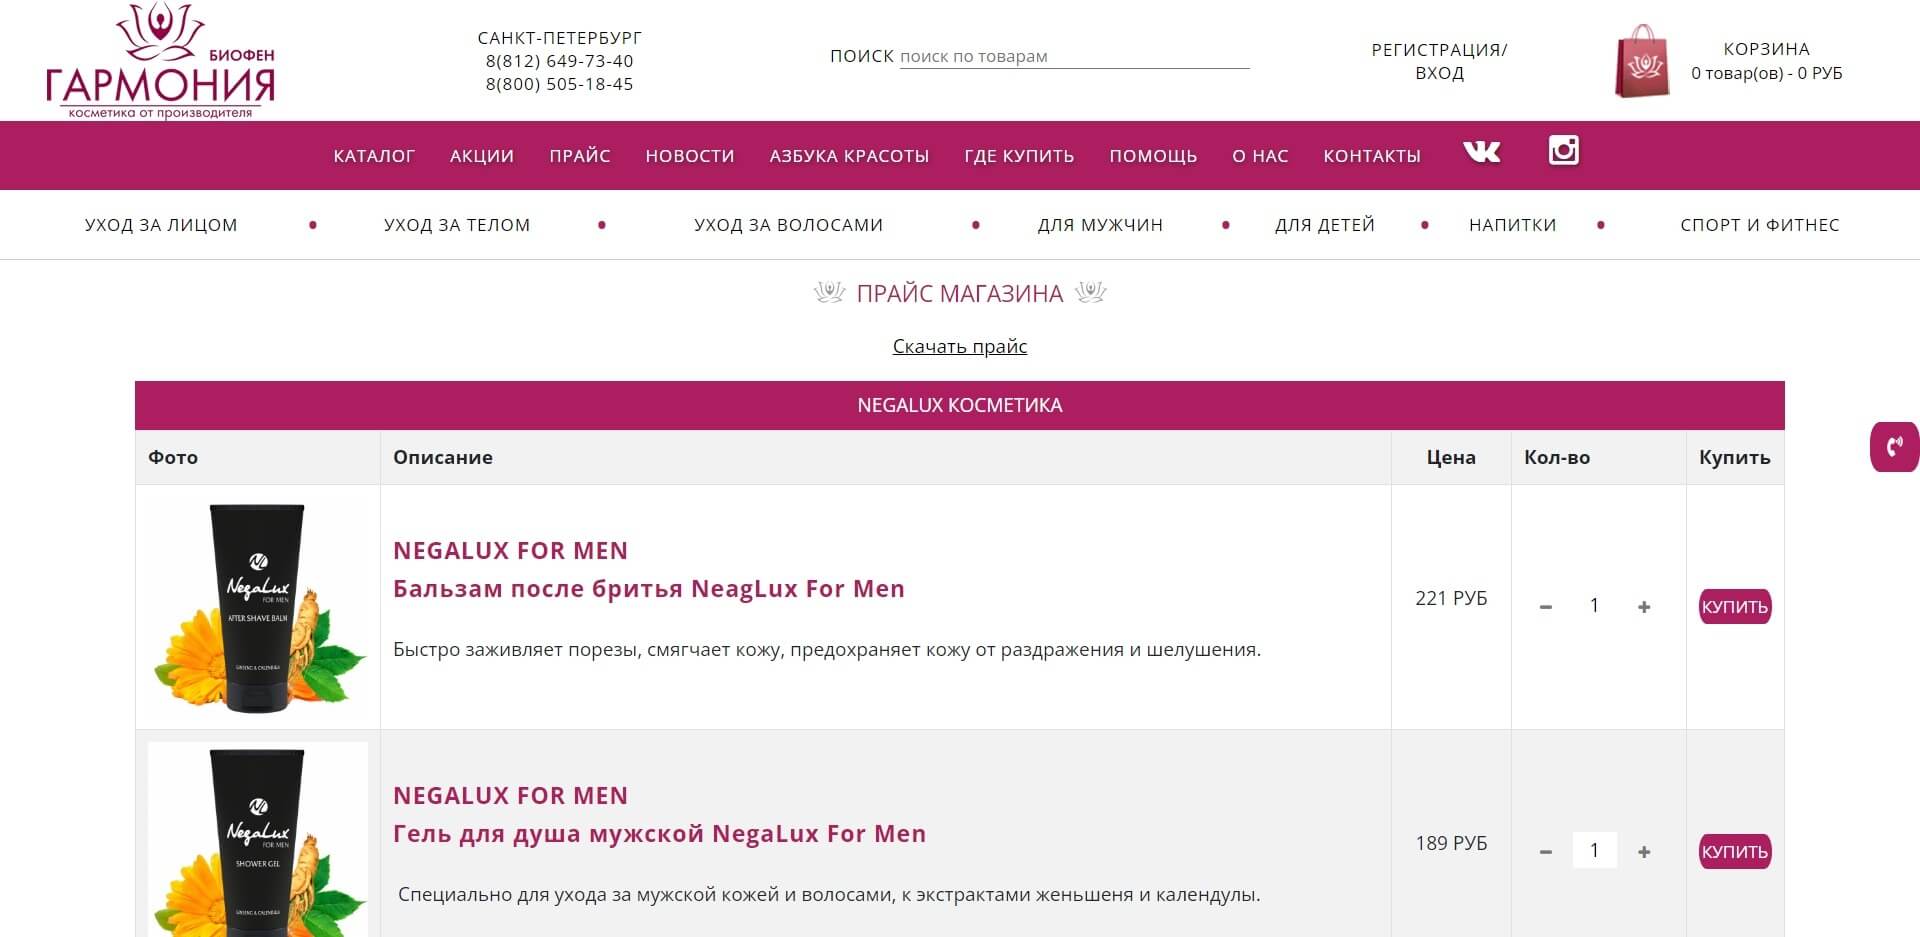Decrease quantity for after-shave balm
Viewport: 1920px width, 937px height.
[x=1546, y=607]
